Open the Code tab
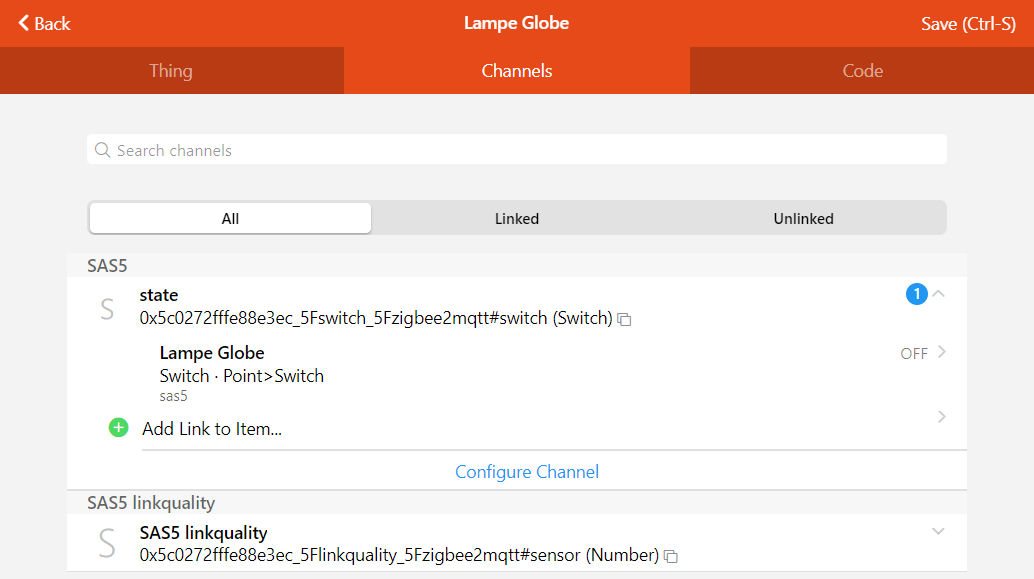This screenshot has width=1034, height=579. (x=862, y=71)
